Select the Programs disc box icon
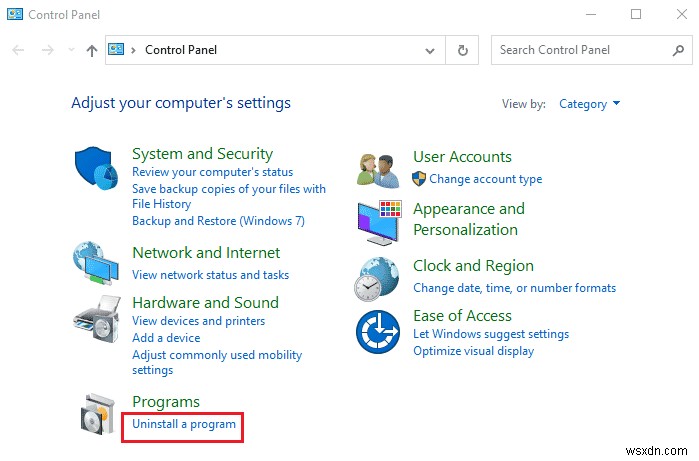The height and width of the screenshot is (461, 699). tap(98, 415)
